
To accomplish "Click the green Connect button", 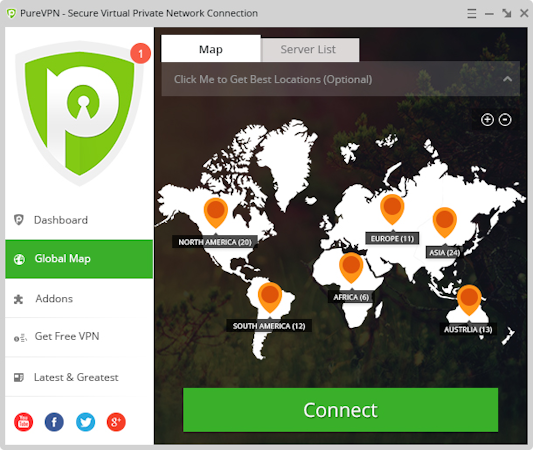I will [340, 410].
